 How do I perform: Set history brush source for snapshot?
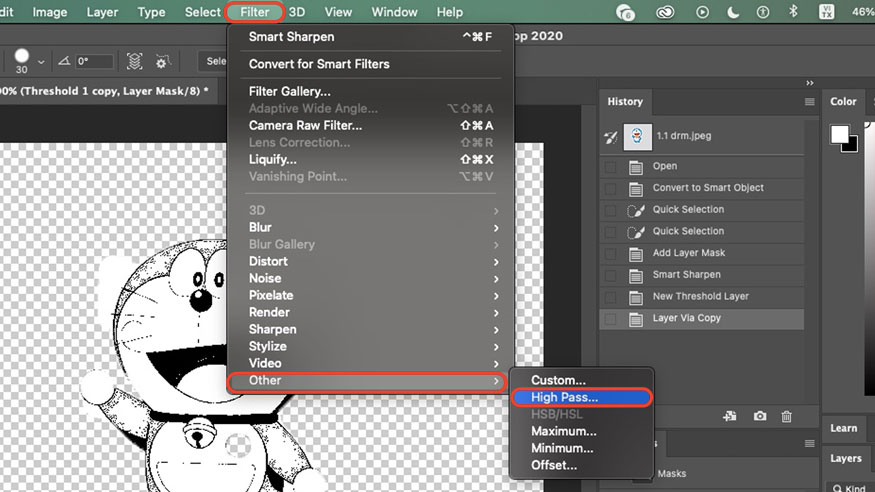611,136
